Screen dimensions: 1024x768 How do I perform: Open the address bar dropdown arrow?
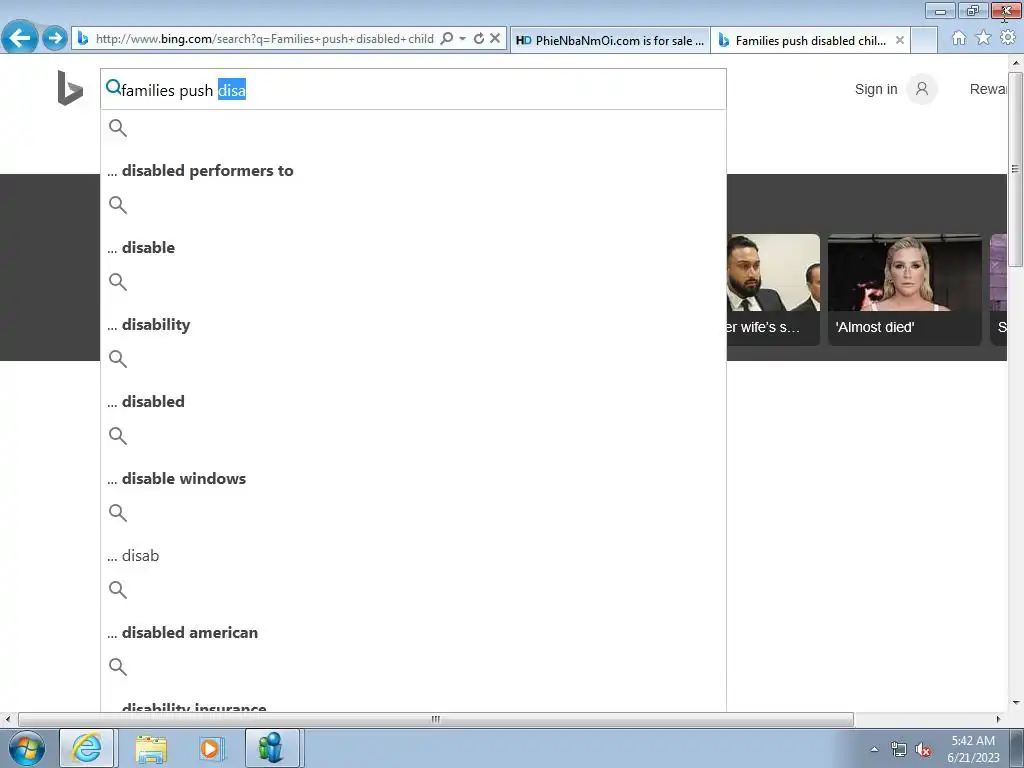tap(462, 39)
